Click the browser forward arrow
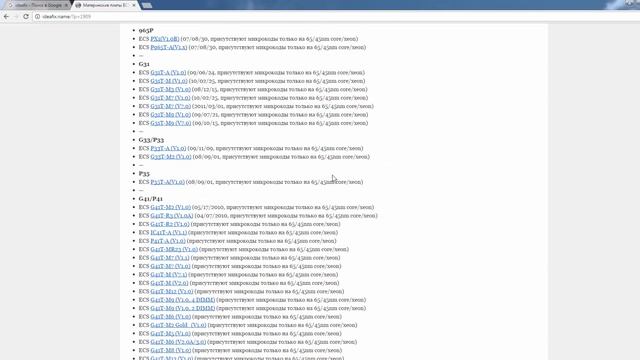640x360 pixels. pos(16,17)
